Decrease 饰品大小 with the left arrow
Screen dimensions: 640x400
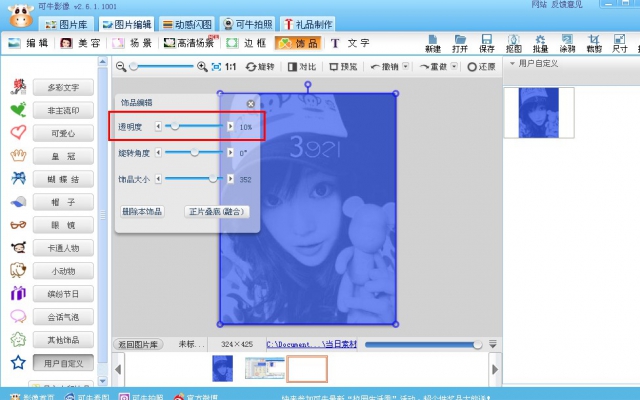point(158,179)
